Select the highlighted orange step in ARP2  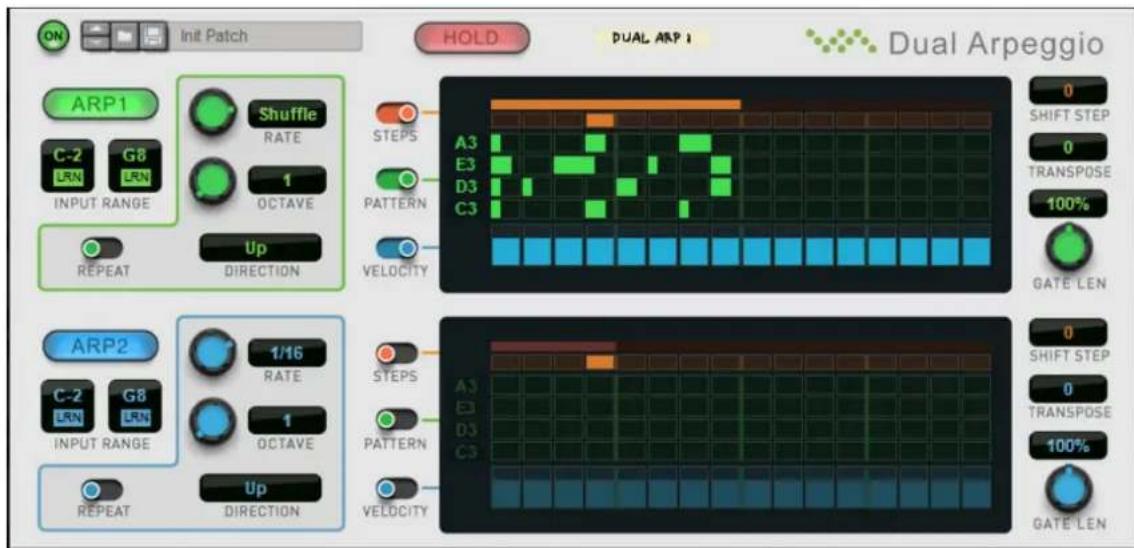(600, 362)
